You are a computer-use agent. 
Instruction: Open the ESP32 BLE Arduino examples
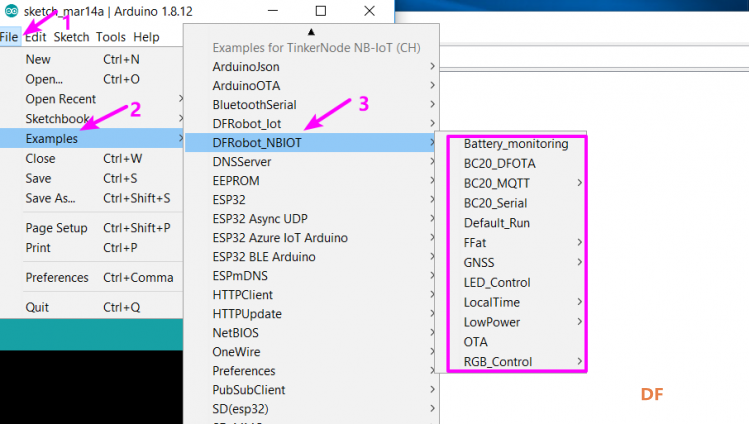click(x=311, y=257)
